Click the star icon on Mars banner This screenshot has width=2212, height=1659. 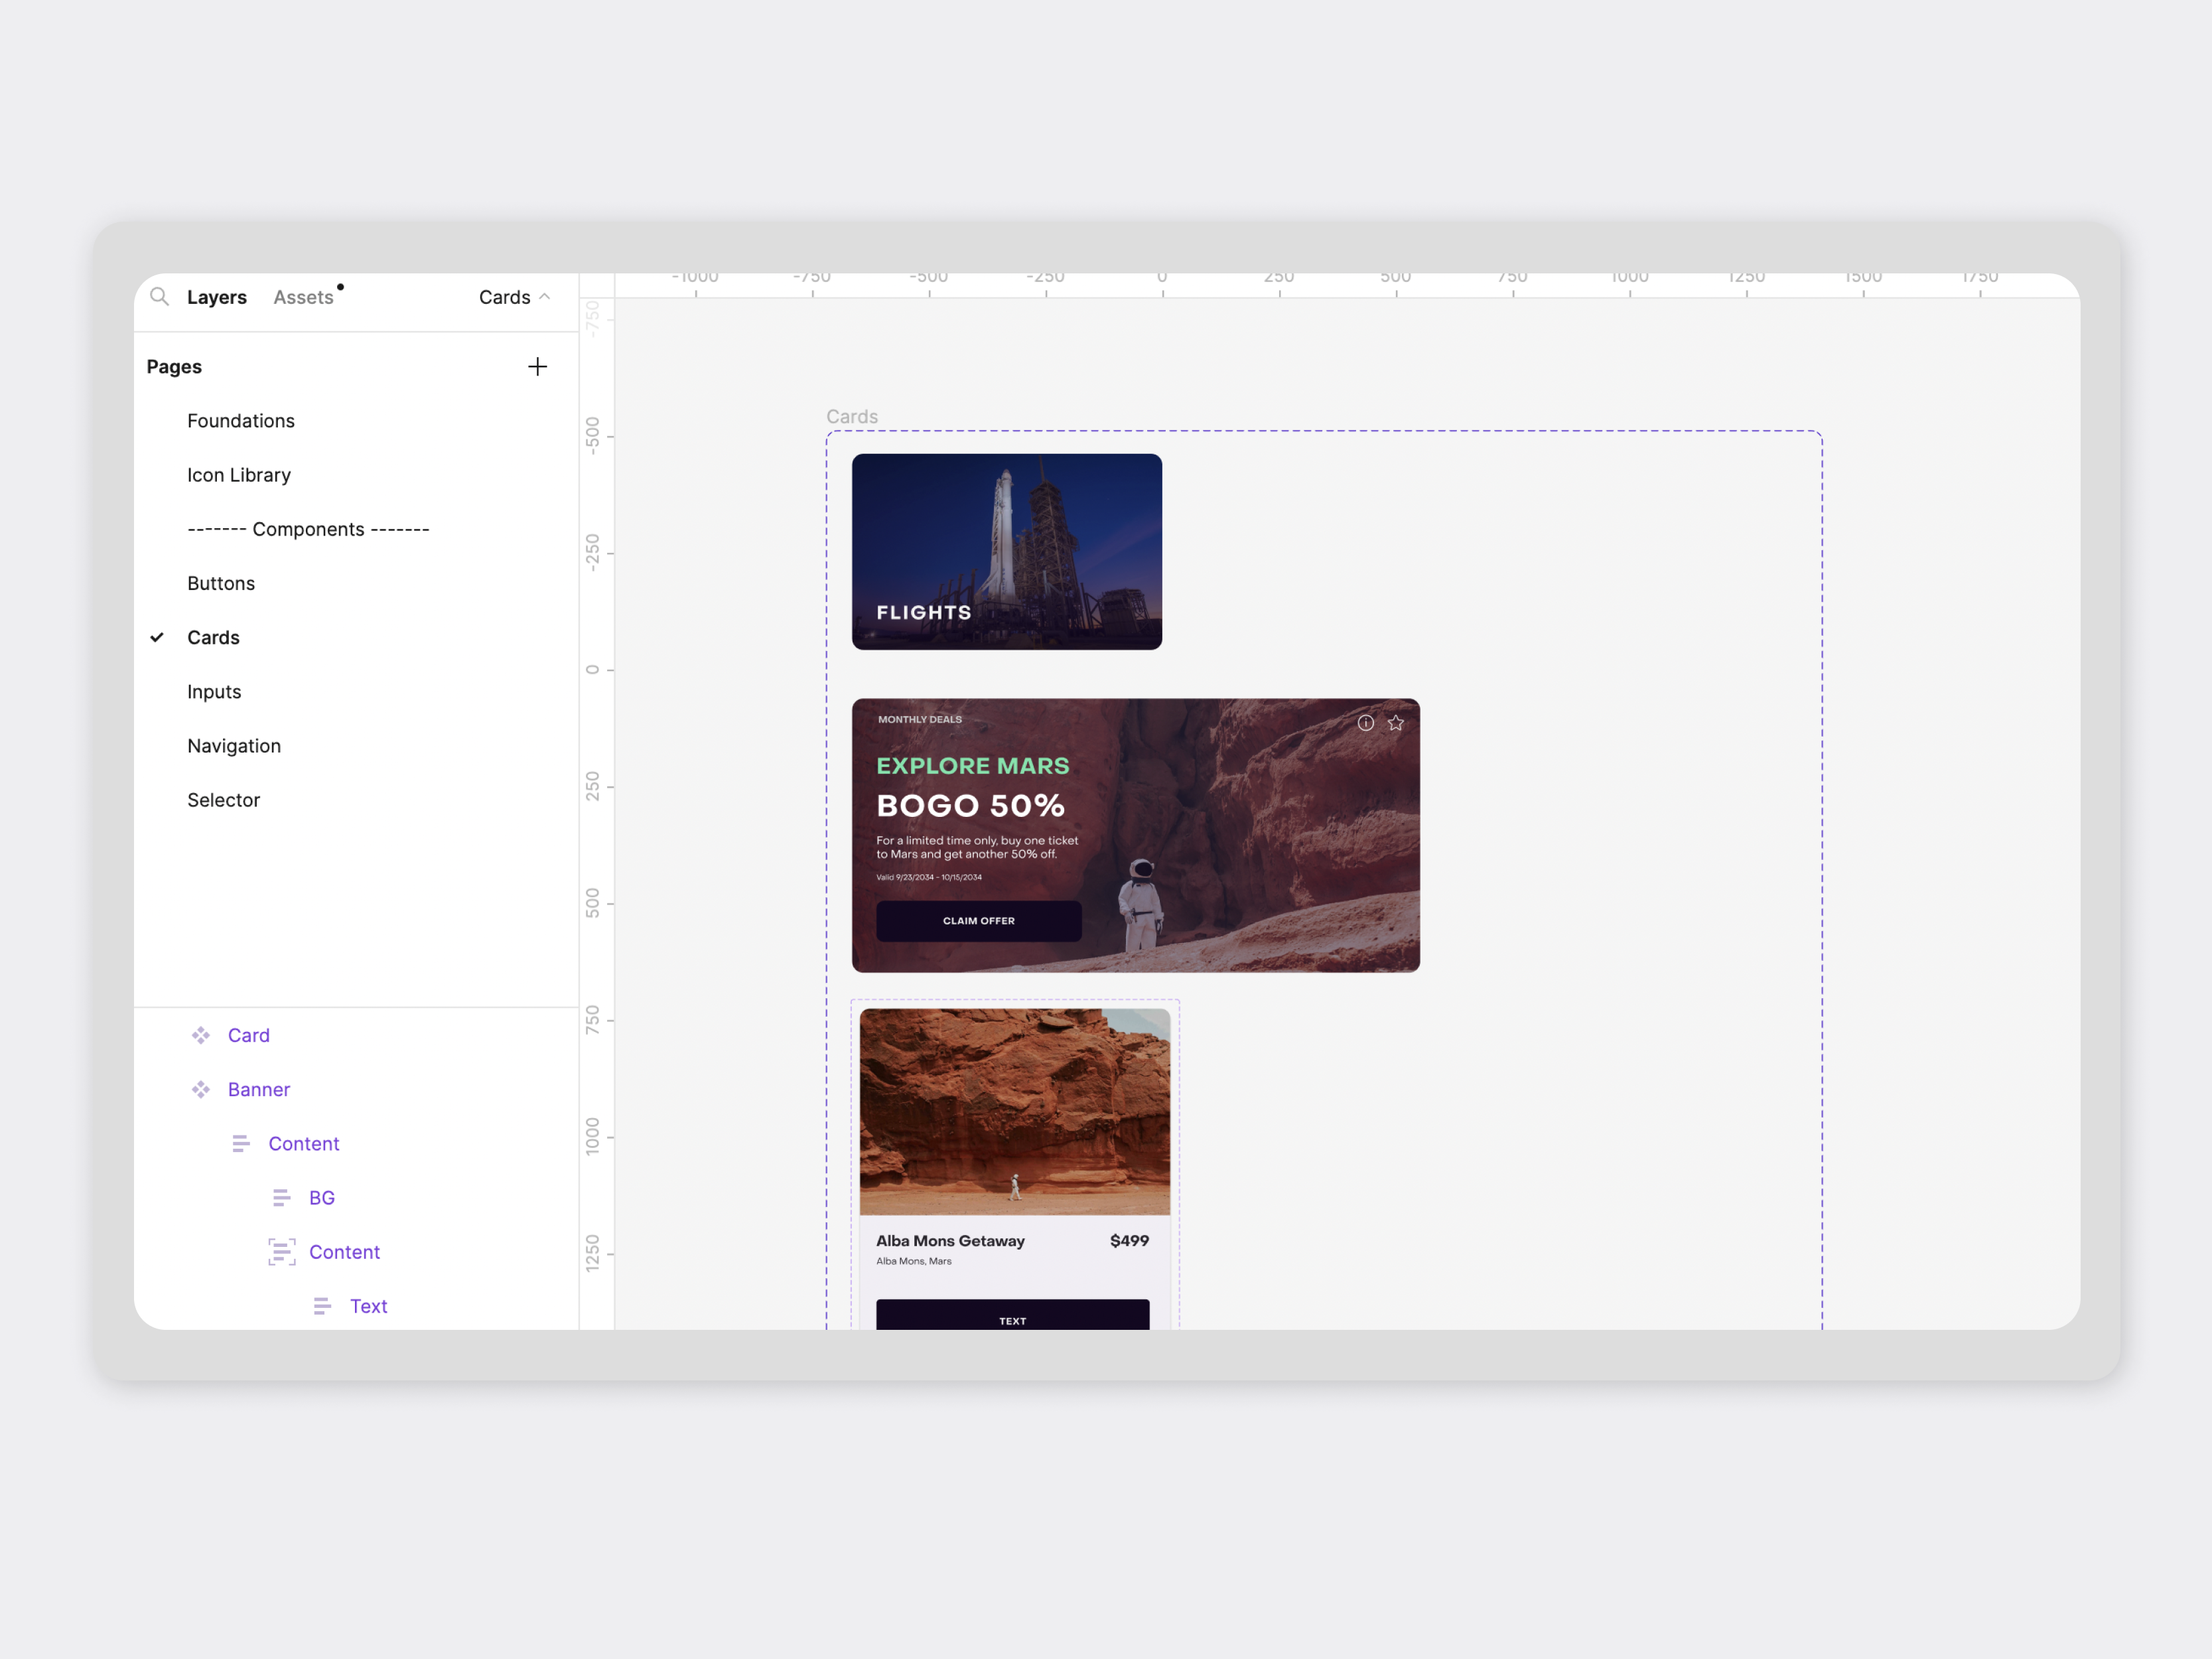[1395, 723]
